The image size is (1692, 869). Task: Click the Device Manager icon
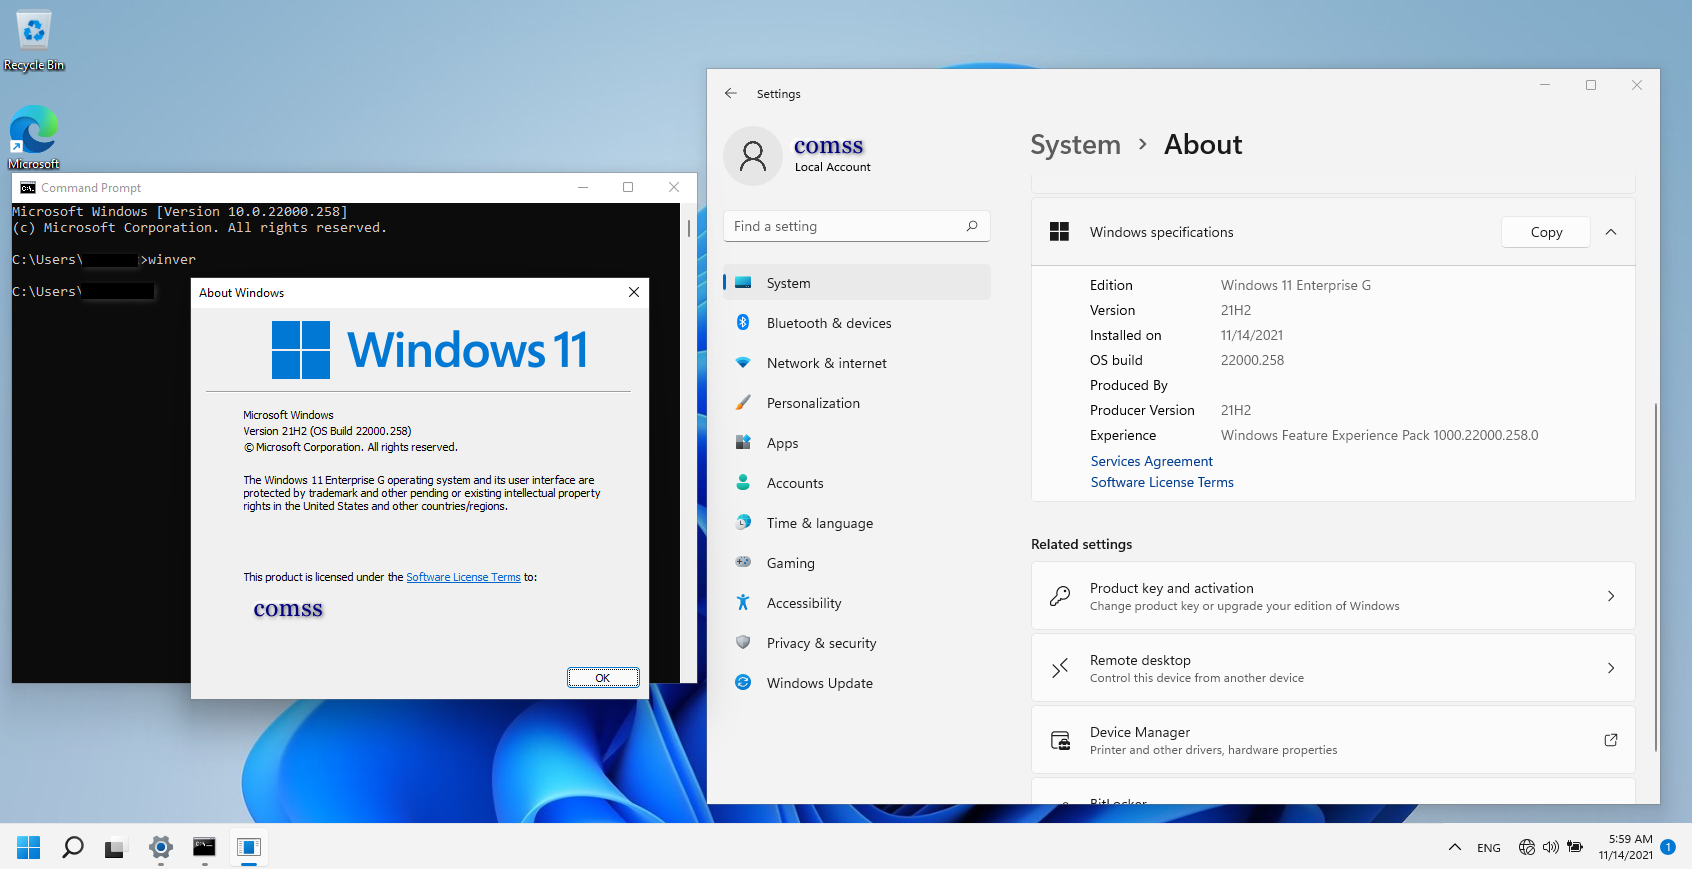click(x=1060, y=740)
